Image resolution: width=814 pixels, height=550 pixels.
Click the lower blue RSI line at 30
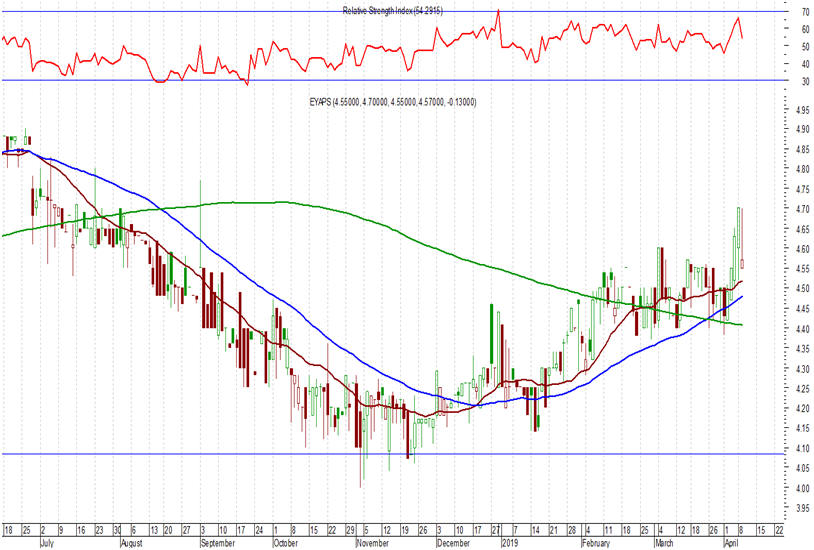point(392,80)
